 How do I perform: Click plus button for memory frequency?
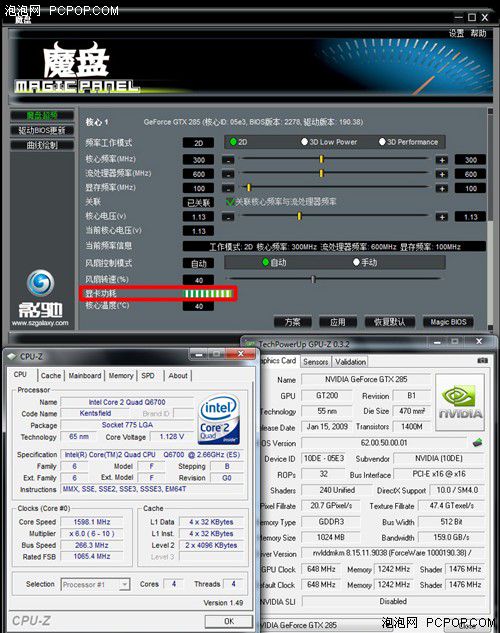[x=442, y=188]
